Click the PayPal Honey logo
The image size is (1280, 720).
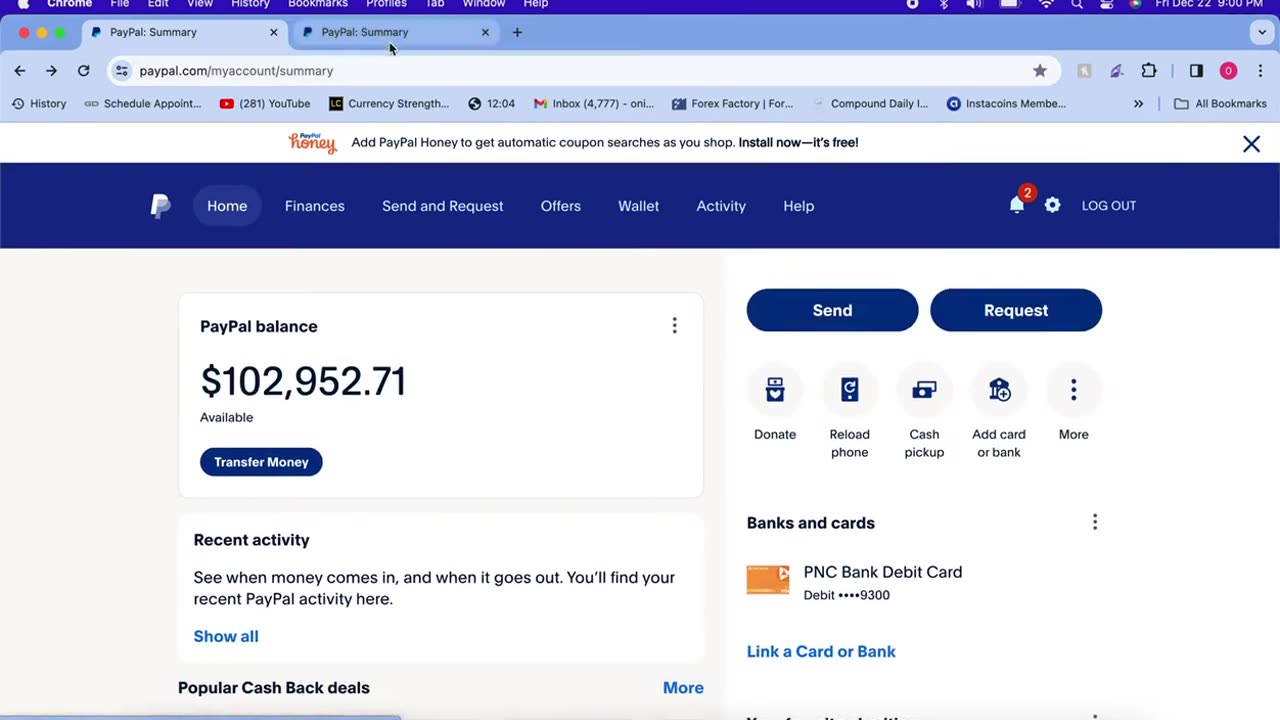click(312, 142)
